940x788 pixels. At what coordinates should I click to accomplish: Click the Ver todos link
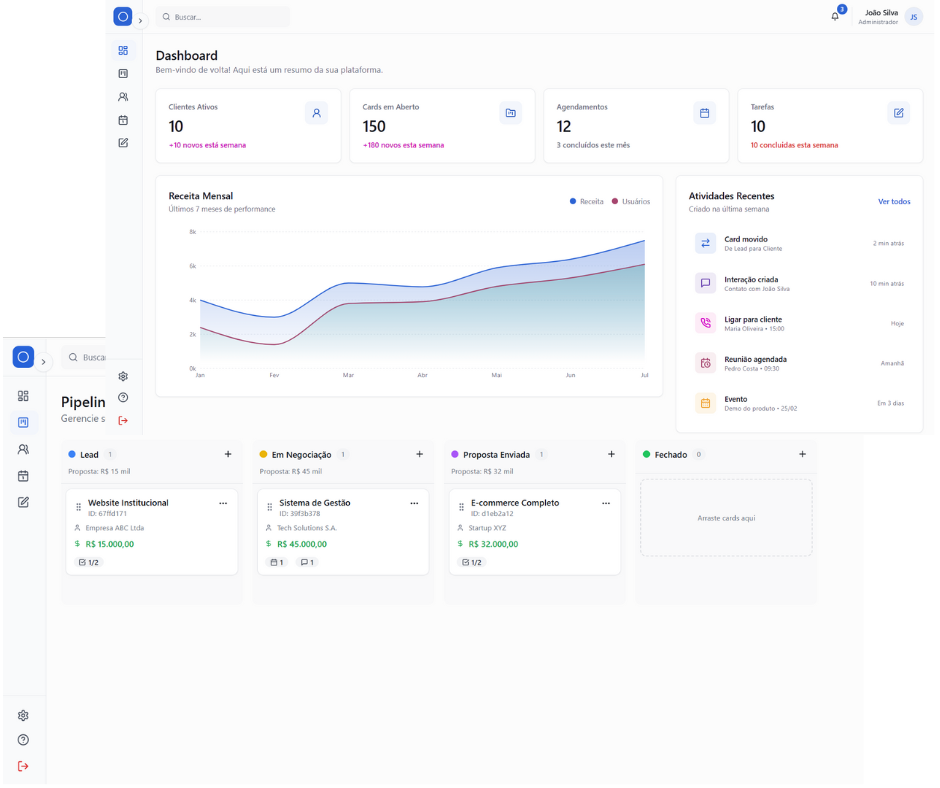894,201
